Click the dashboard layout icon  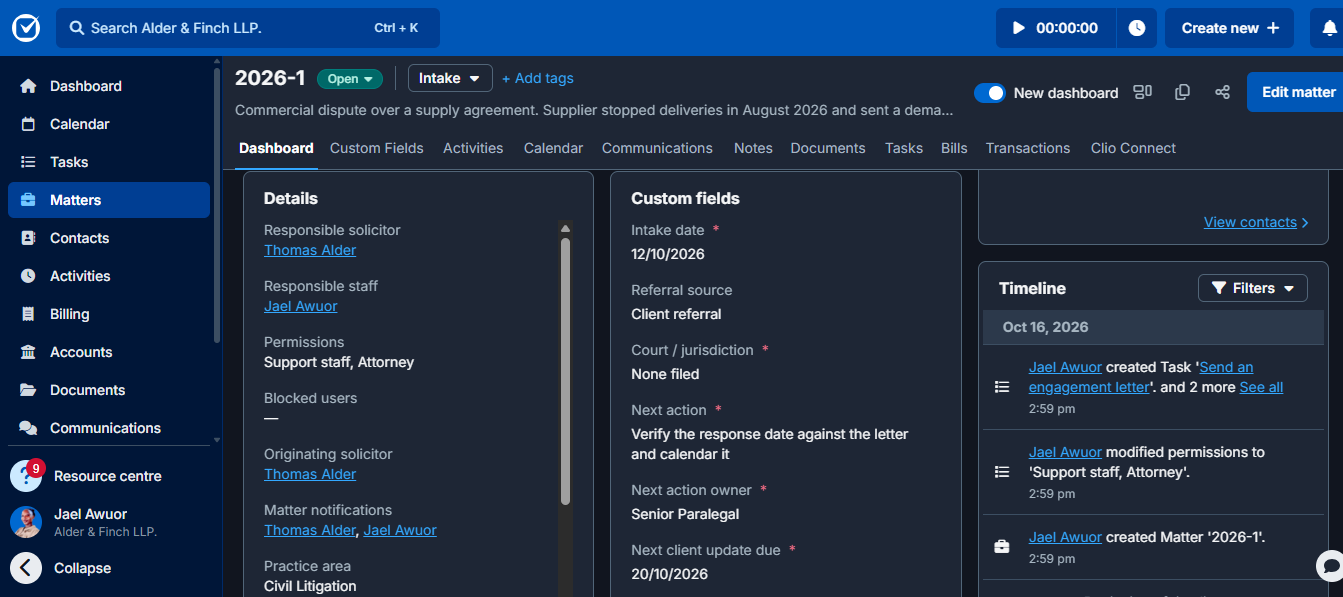click(1142, 92)
